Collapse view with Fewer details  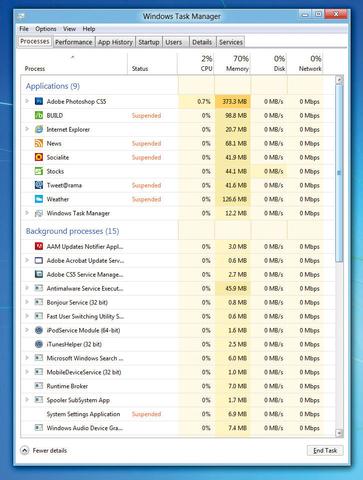pos(44,451)
